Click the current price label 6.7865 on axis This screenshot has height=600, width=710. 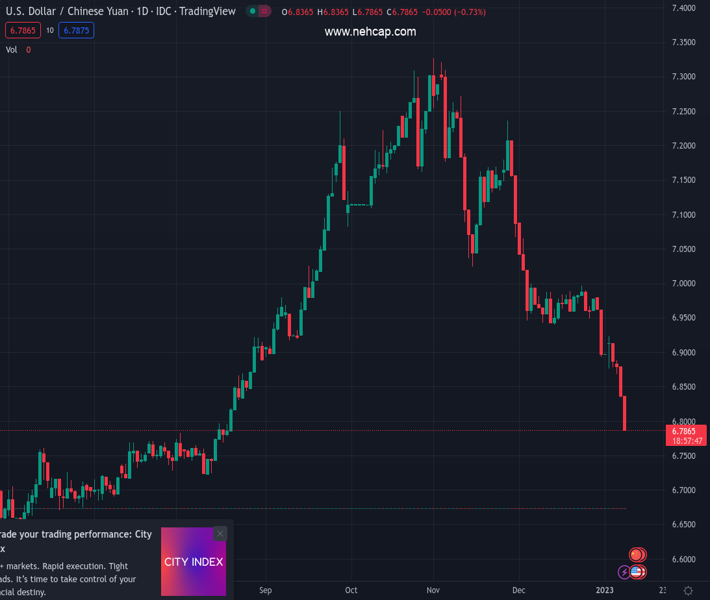click(x=686, y=436)
